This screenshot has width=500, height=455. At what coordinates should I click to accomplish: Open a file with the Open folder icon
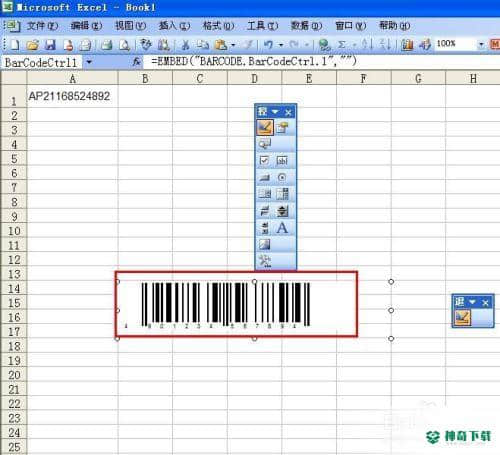(32, 44)
